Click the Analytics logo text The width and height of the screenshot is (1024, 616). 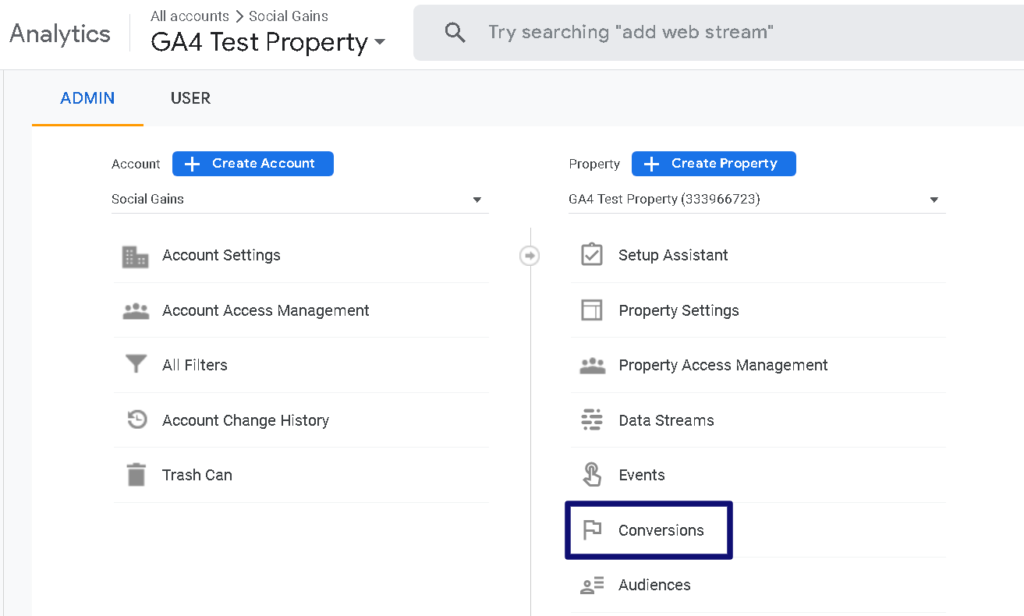(x=60, y=33)
